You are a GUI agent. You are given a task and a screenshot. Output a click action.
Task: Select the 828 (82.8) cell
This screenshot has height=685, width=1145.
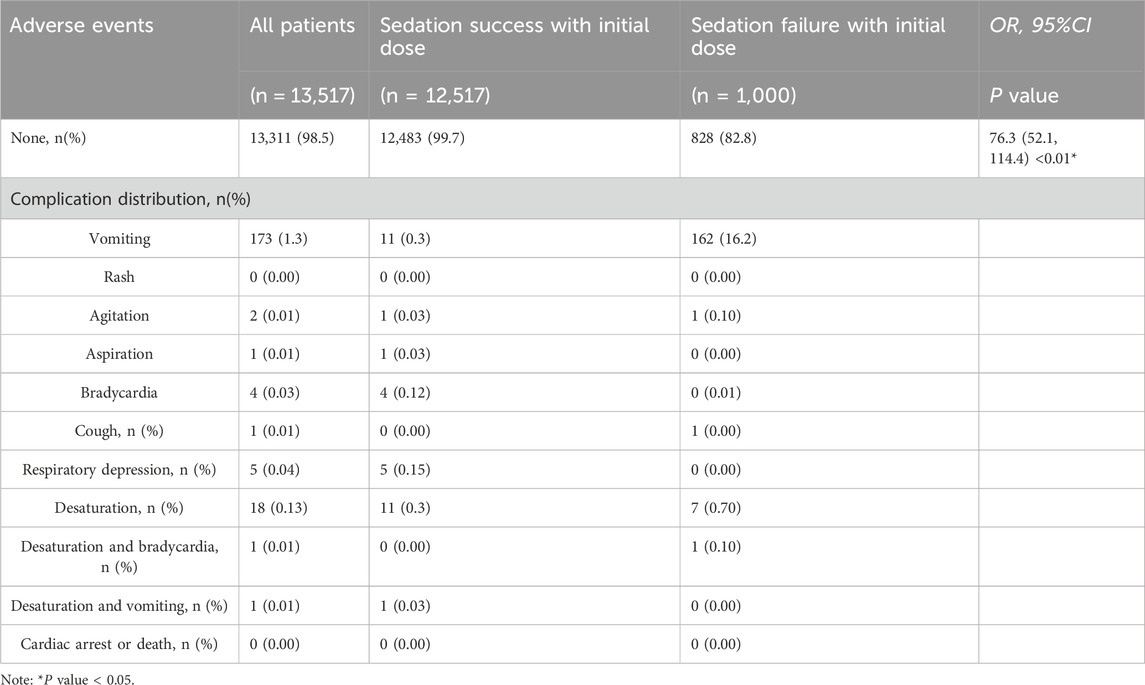[724, 138]
